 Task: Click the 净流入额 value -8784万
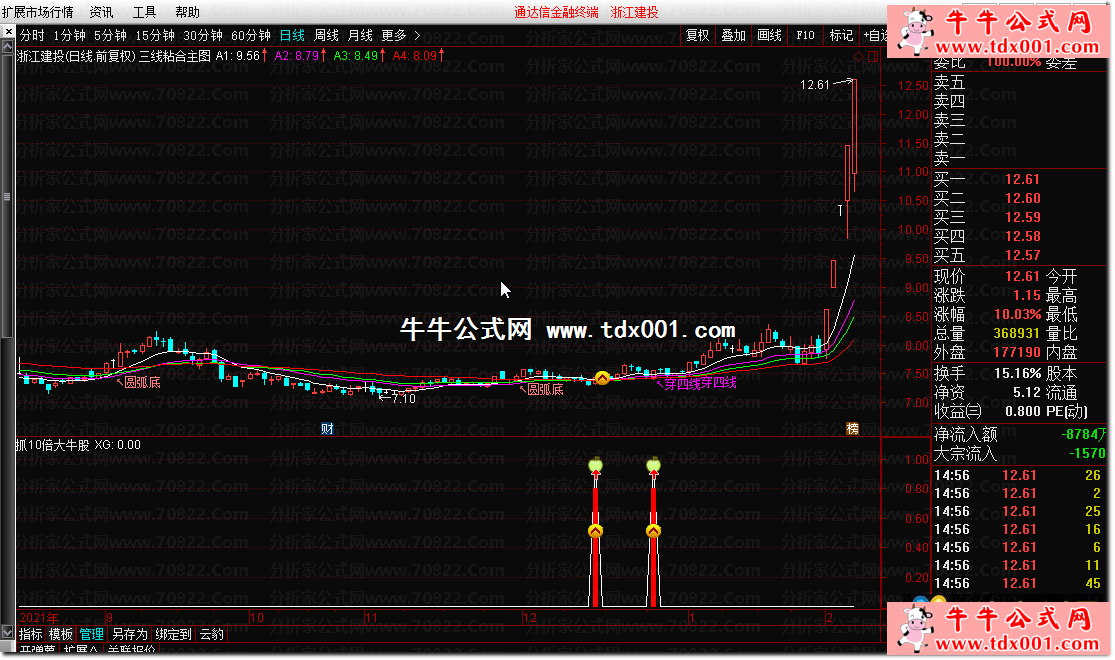(1084, 435)
